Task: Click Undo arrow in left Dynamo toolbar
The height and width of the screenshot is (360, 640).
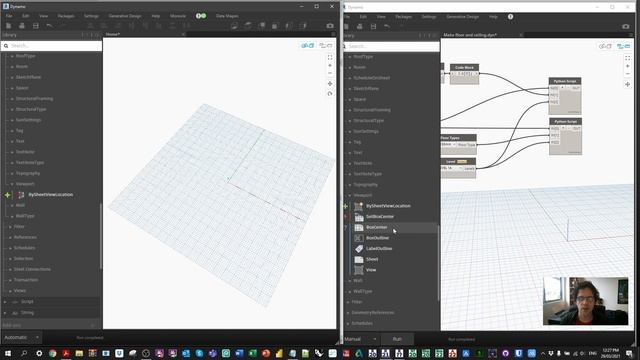Action: (x=49, y=26)
